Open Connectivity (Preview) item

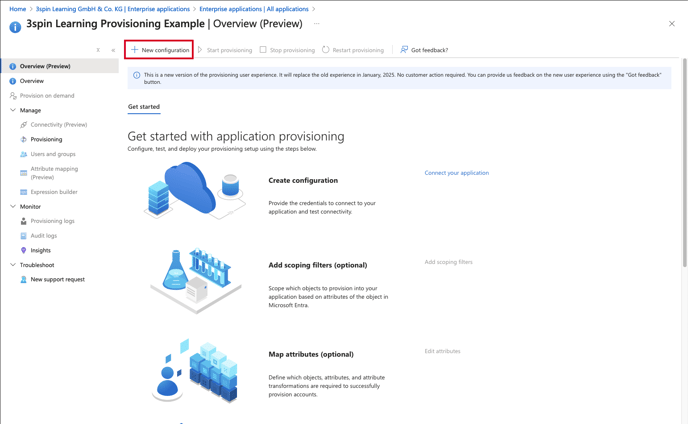[59, 125]
